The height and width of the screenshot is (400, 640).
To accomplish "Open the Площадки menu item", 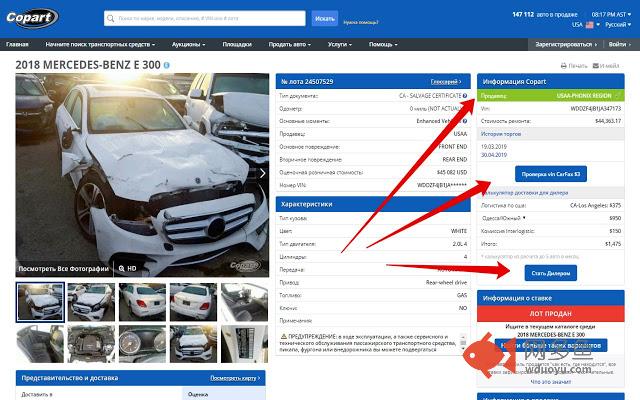I will tap(237, 44).
